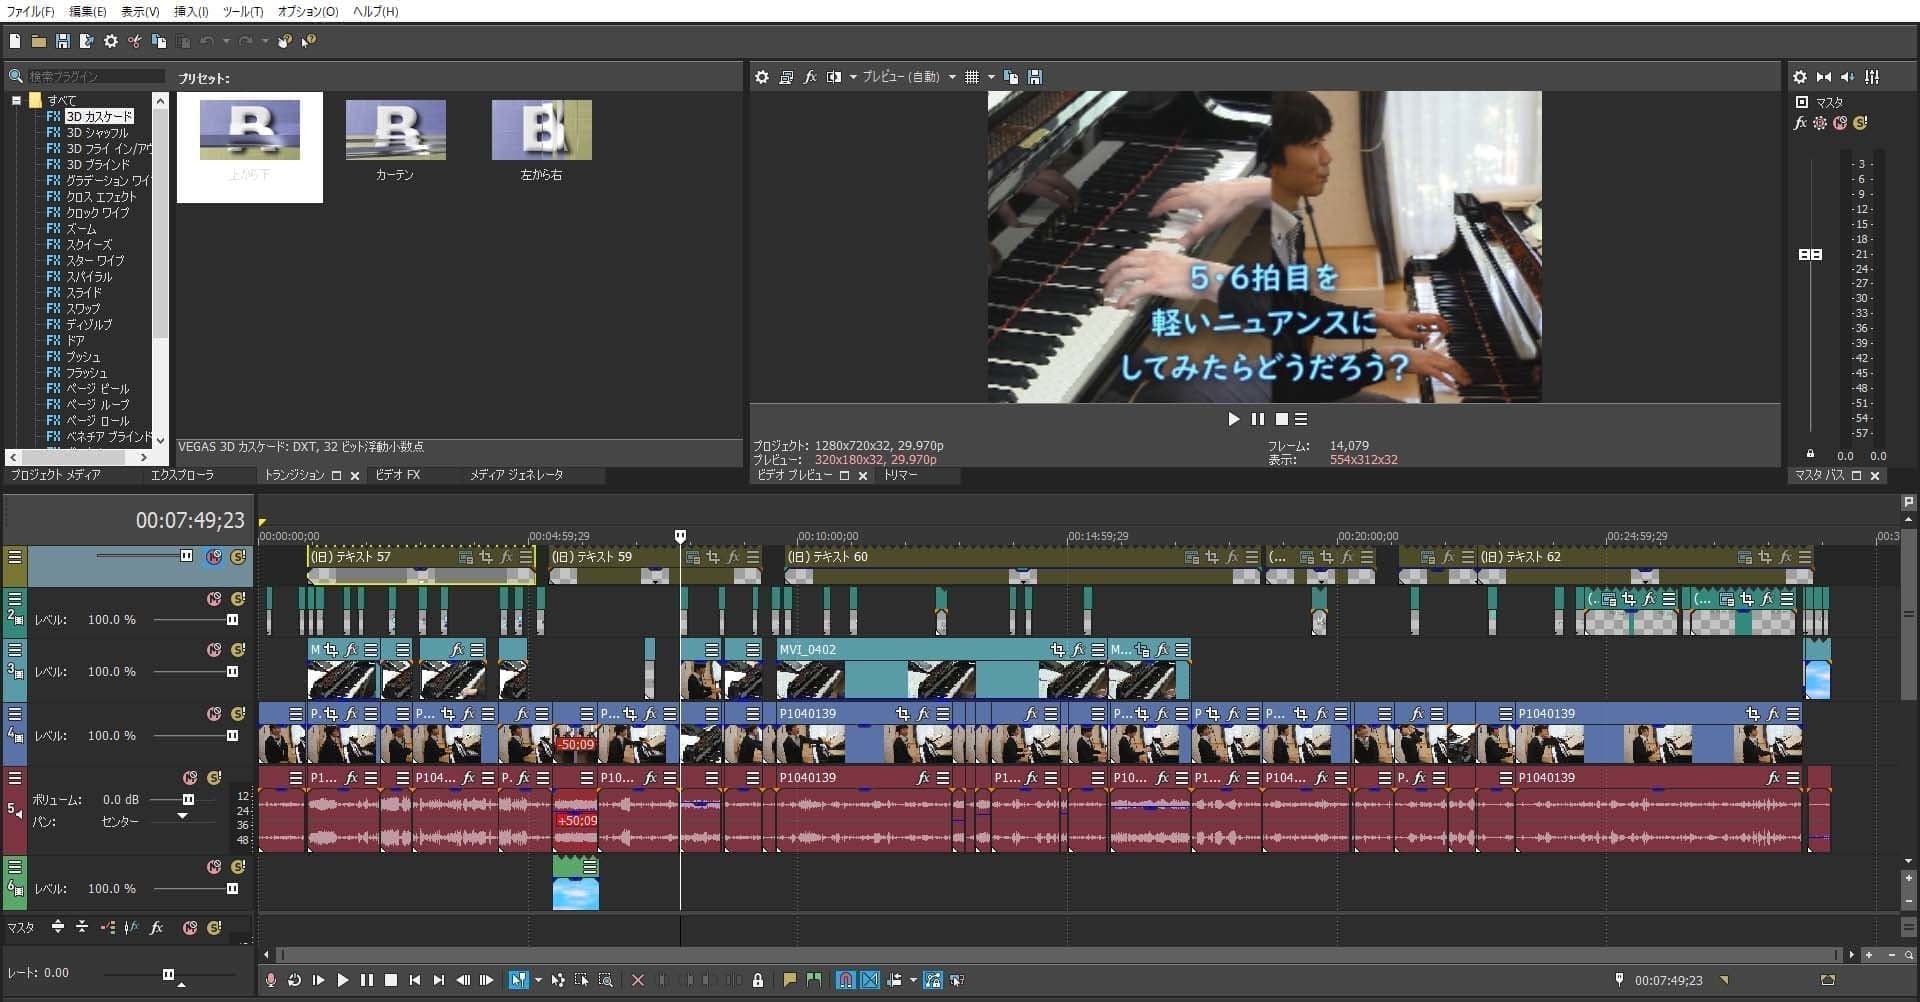Switch to the メディア ジェネレータ tab

517,475
